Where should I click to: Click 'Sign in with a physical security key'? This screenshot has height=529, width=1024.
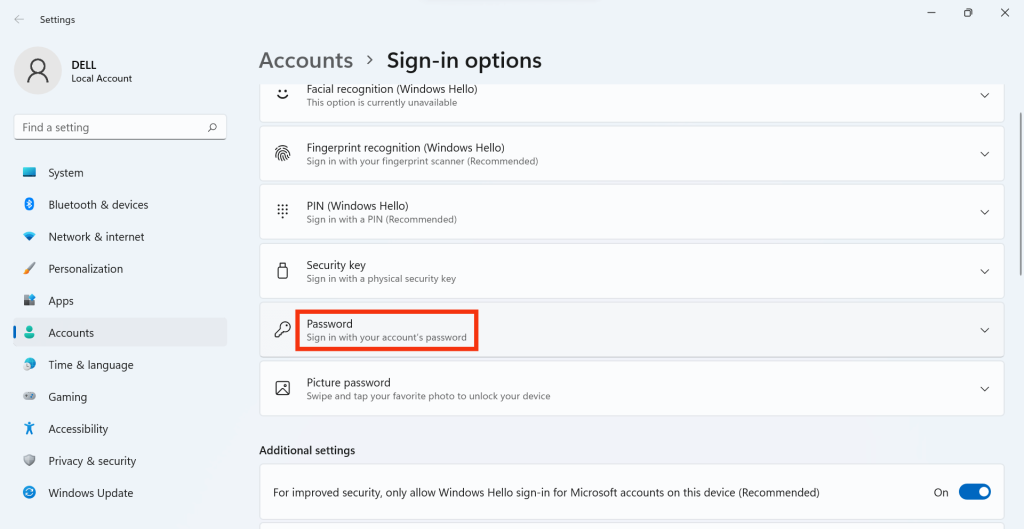click(x=381, y=279)
